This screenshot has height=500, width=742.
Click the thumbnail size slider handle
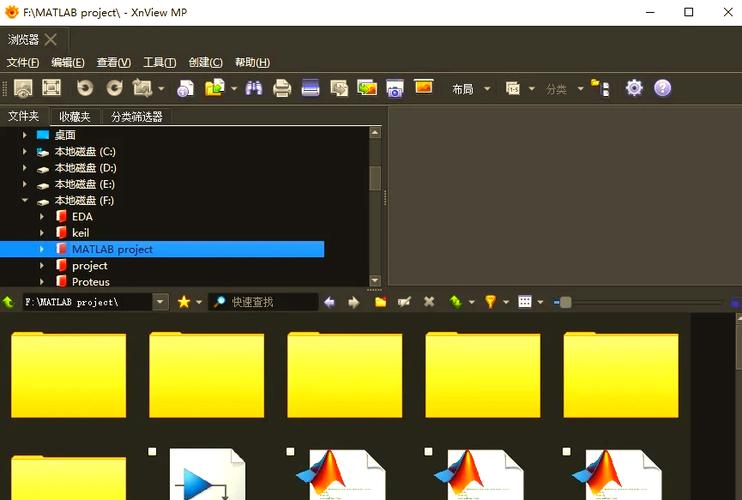point(565,302)
